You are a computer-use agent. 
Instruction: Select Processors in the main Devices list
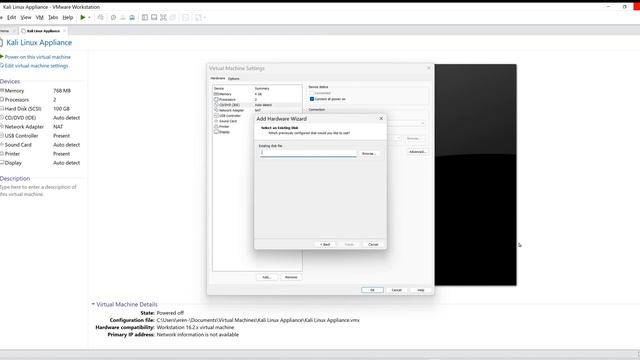coord(41,100)
